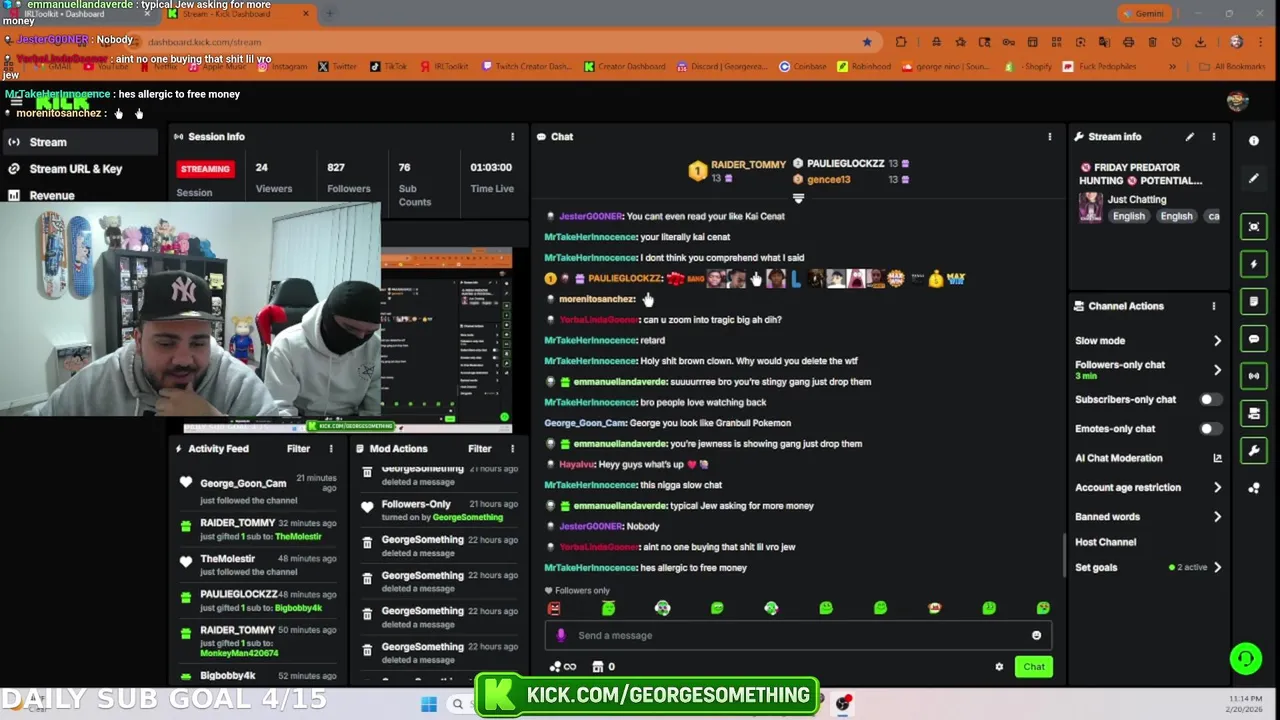The height and width of the screenshot is (720, 1280).
Task: Open Mod Actions three-dot menu
Action: coord(512,449)
